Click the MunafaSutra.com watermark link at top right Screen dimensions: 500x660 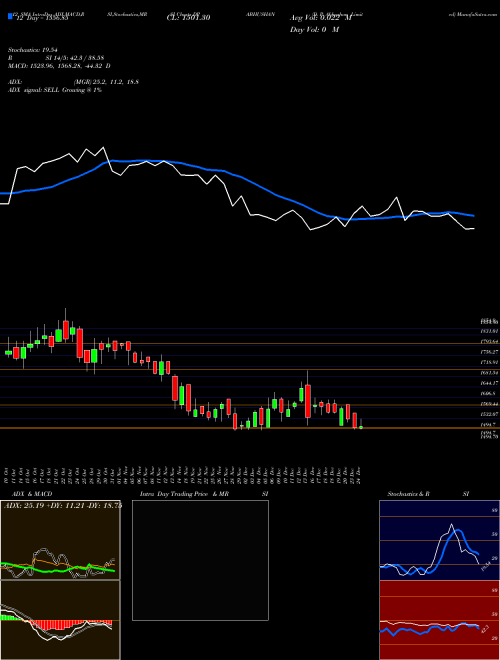click(473, 14)
